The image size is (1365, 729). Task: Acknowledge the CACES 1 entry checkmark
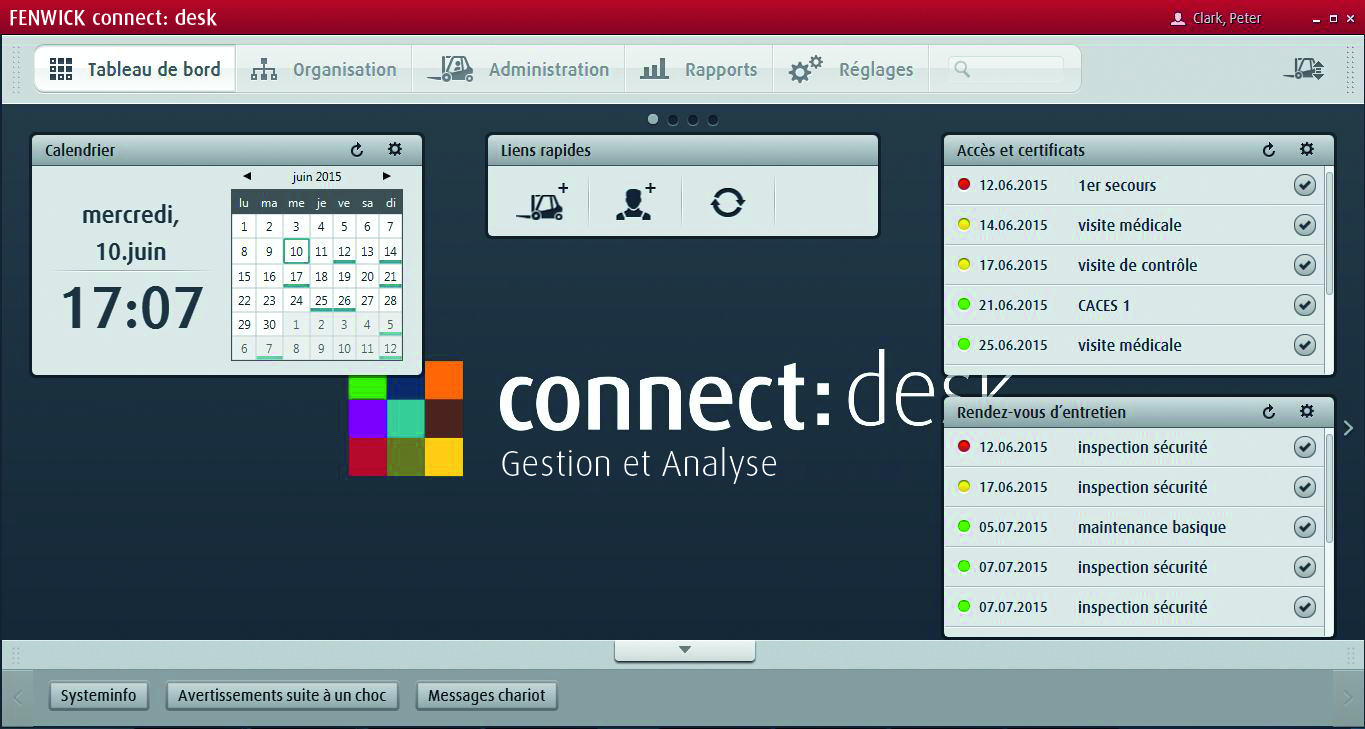[1304, 305]
